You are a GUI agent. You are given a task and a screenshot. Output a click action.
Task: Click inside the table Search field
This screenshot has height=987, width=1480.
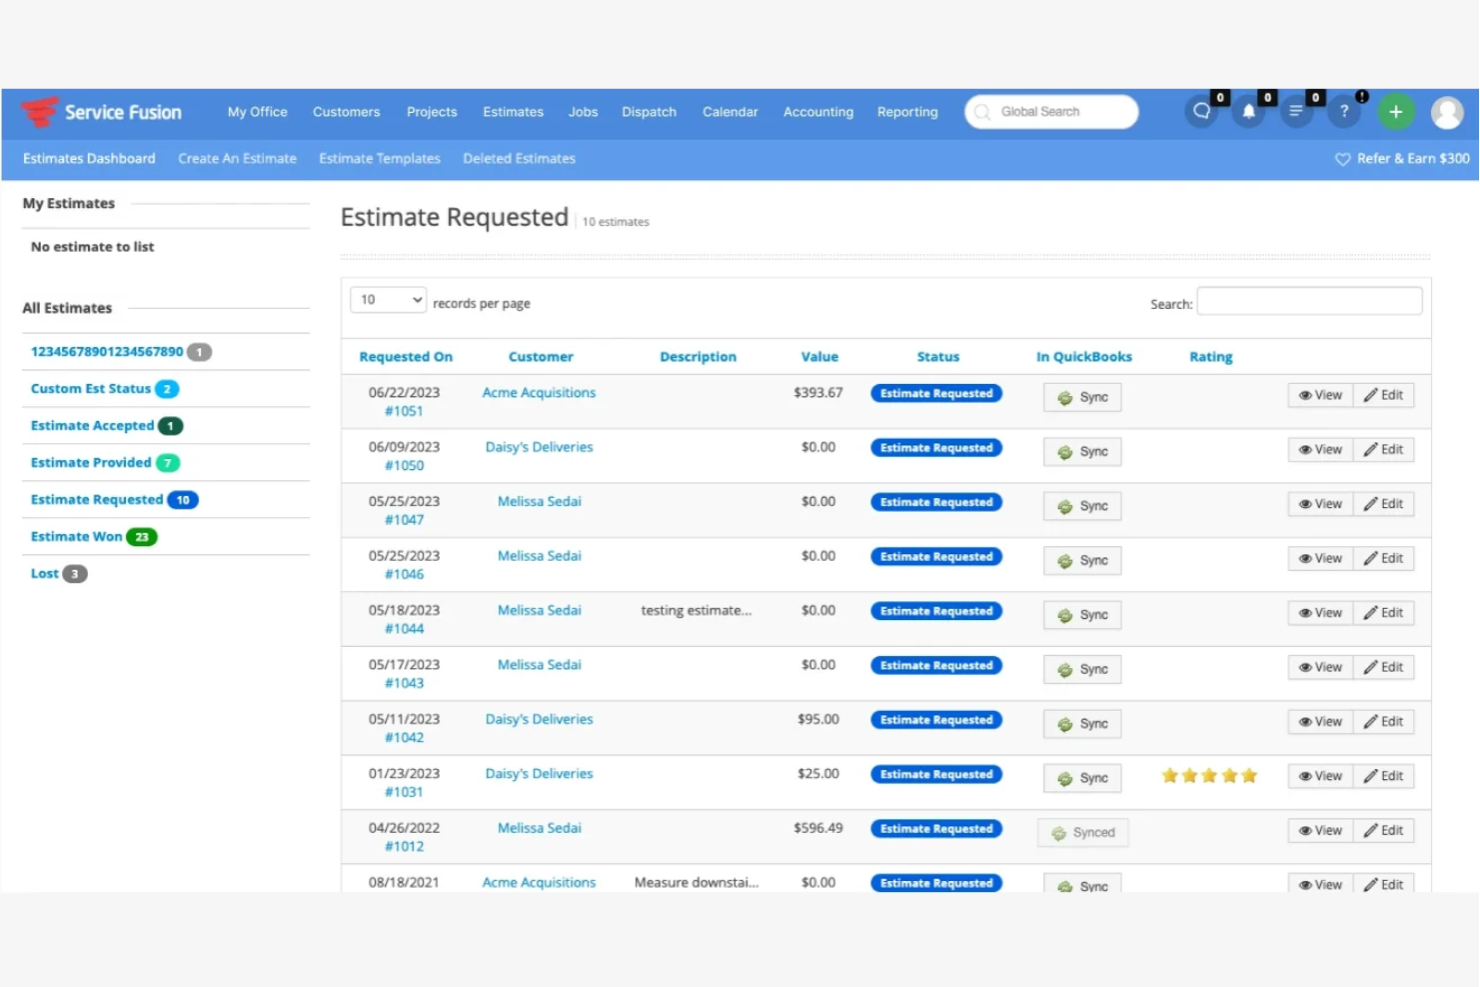click(x=1308, y=300)
